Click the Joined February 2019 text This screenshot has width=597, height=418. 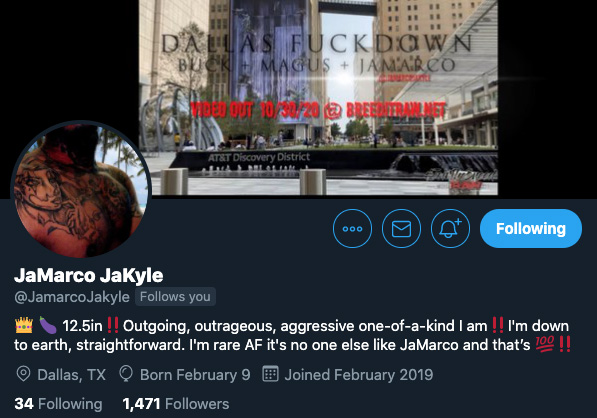click(359, 375)
